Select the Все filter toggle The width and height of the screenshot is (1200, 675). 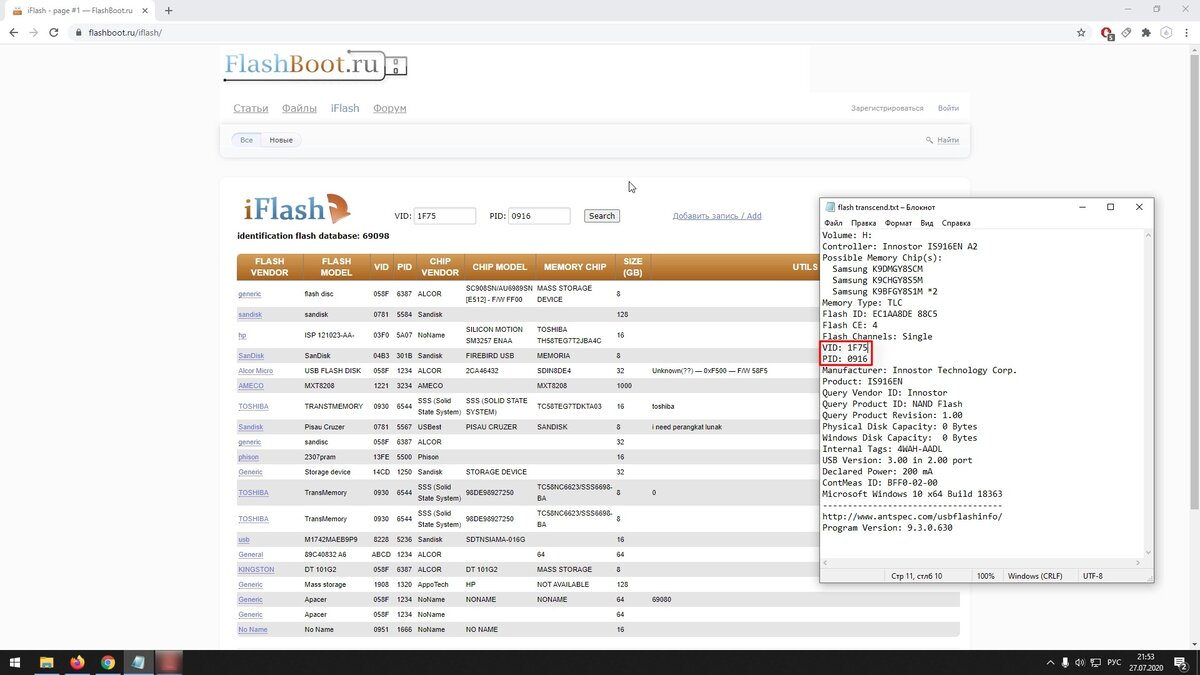246,140
